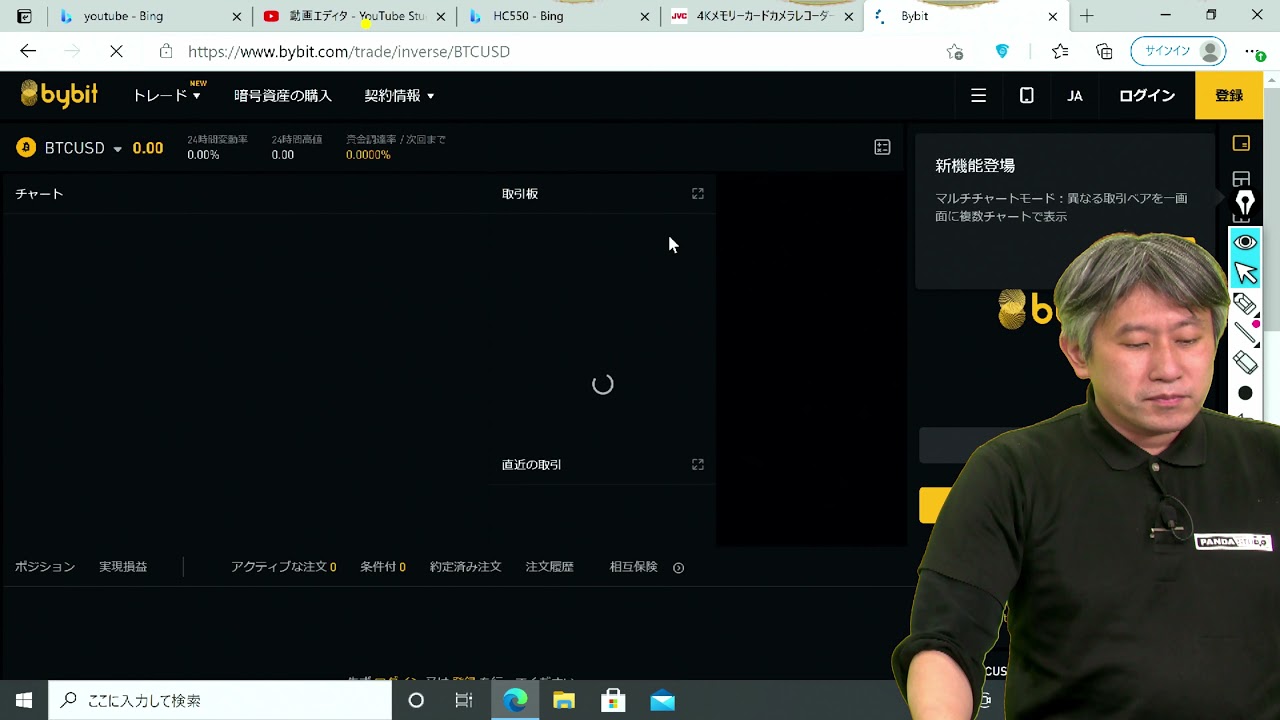The height and width of the screenshot is (720, 1280).
Task: Select the ポジション tab
Action: click(x=45, y=567)
